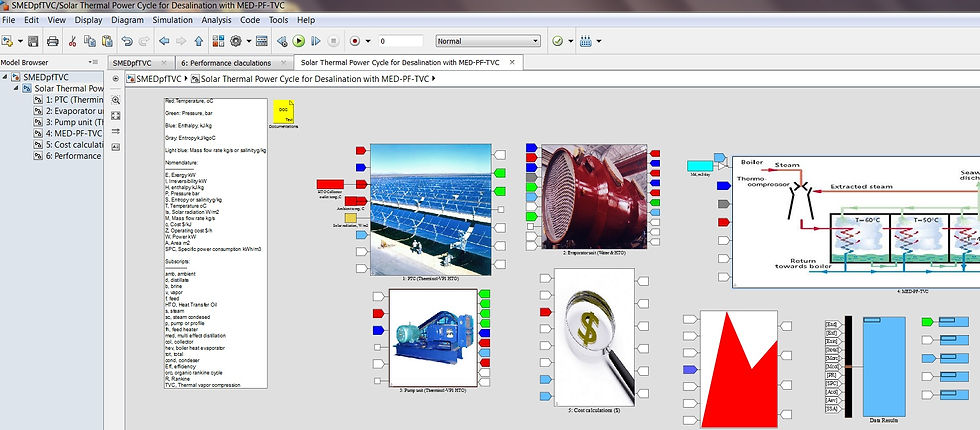Click the New Model toolbar icon
This screenshot has height=430, width=980.
coord(8,41)
